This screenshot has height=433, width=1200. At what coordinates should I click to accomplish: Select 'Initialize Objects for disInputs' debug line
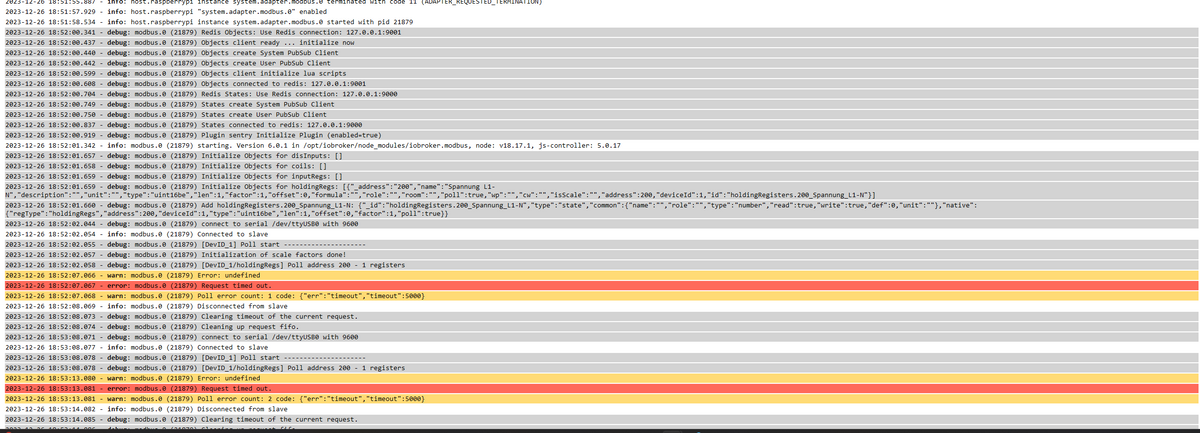(x=600, y=155)
